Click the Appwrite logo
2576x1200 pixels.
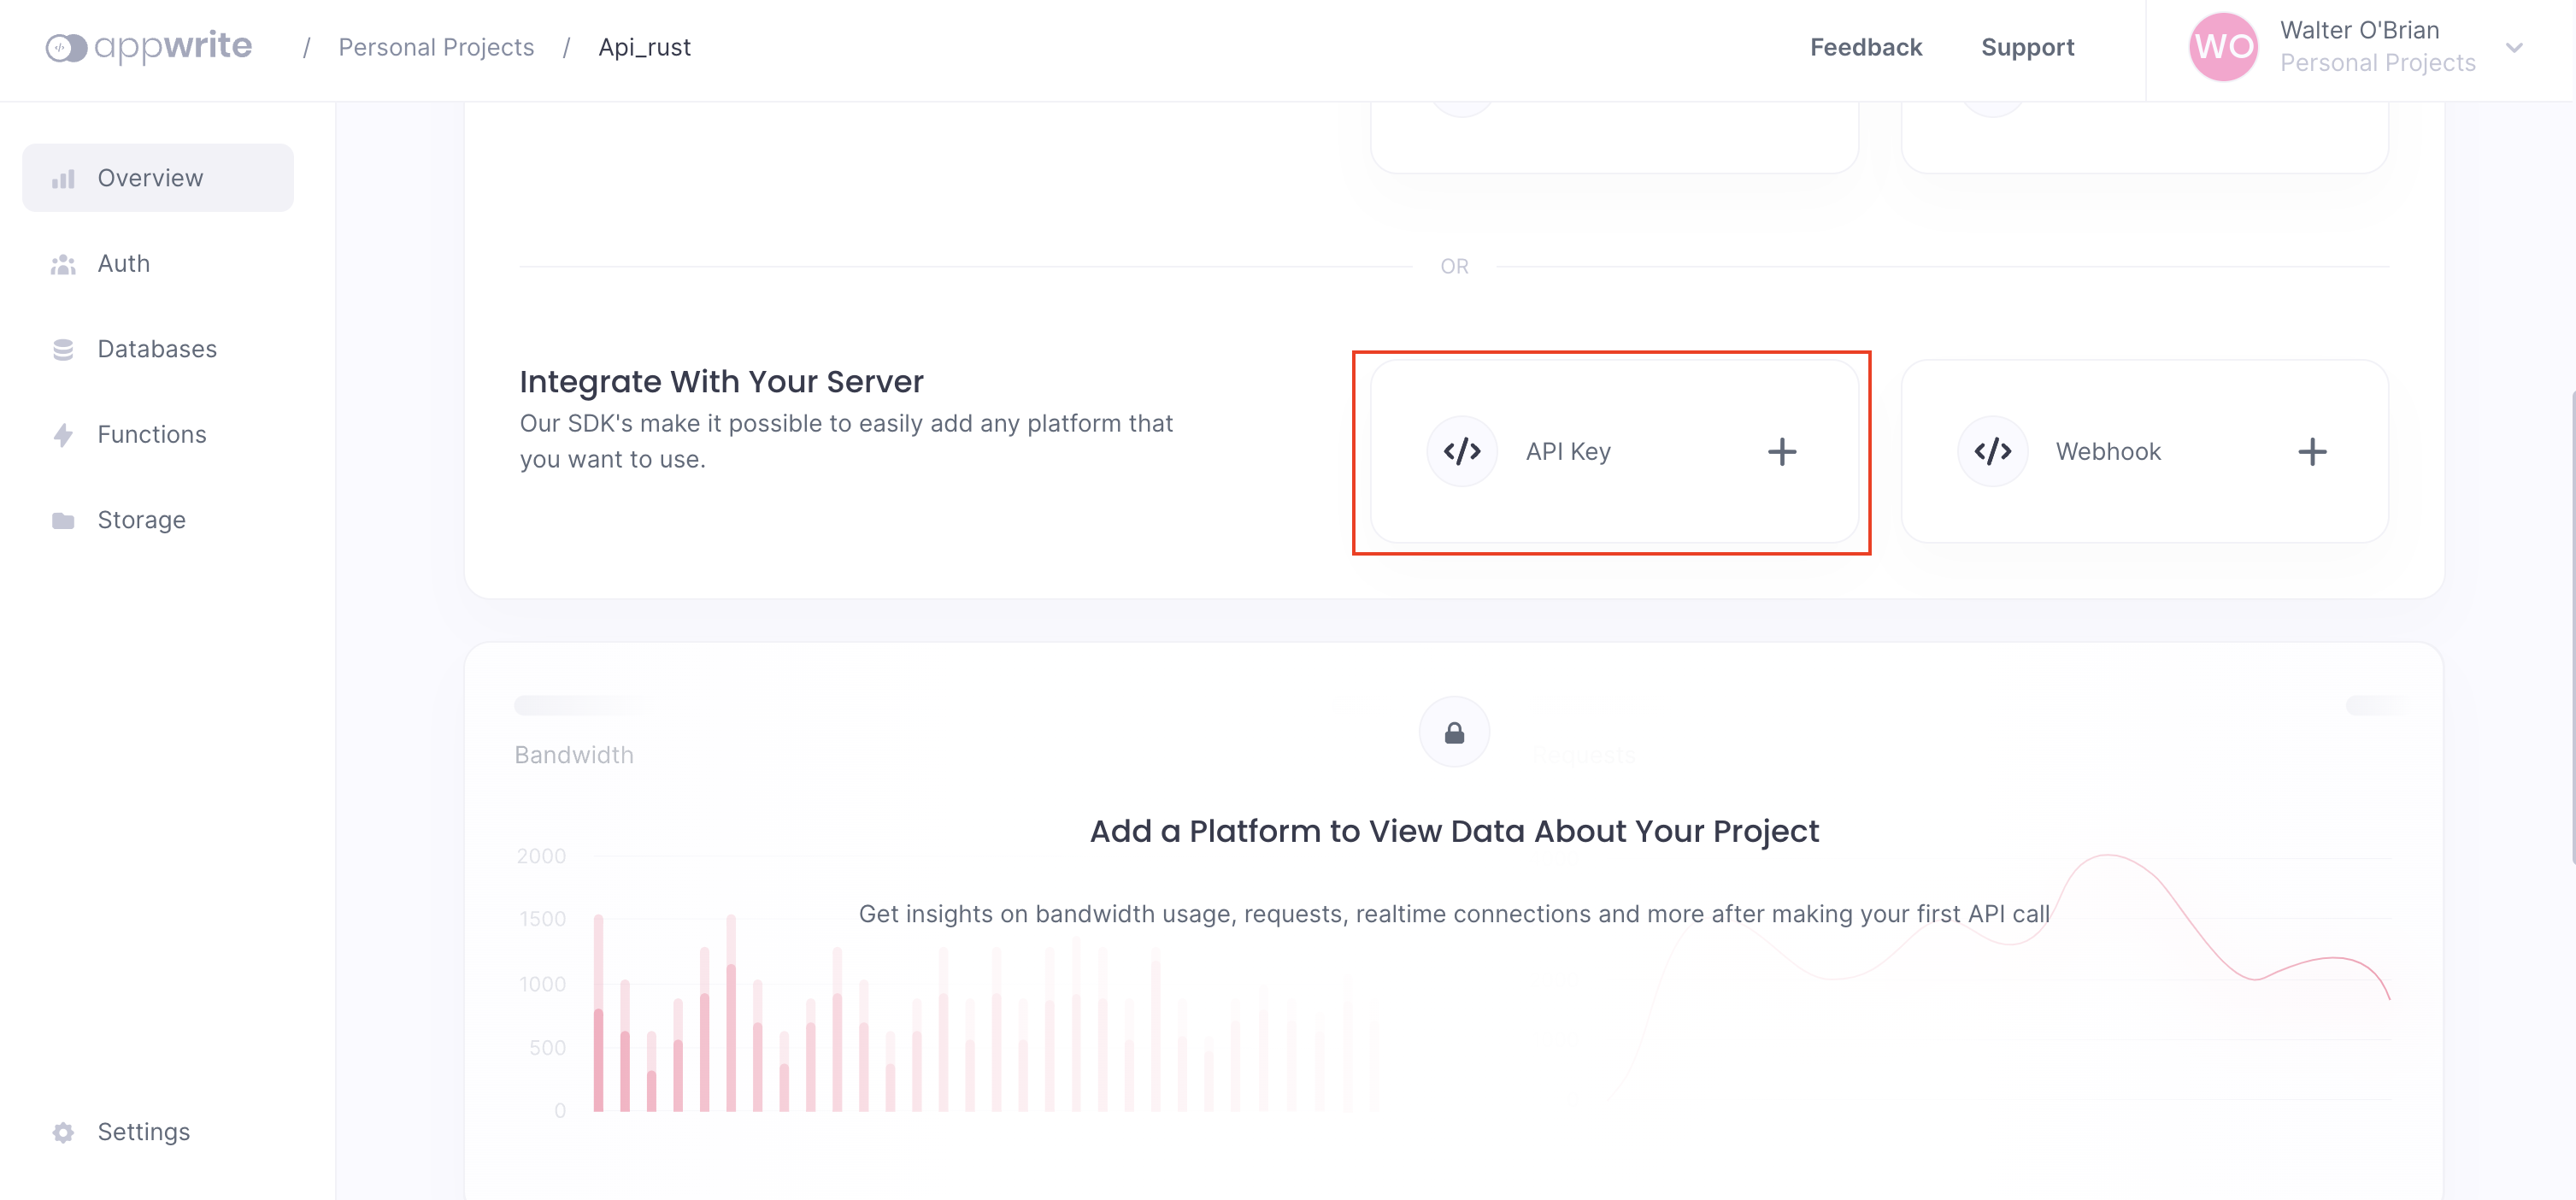click(149, 47)
